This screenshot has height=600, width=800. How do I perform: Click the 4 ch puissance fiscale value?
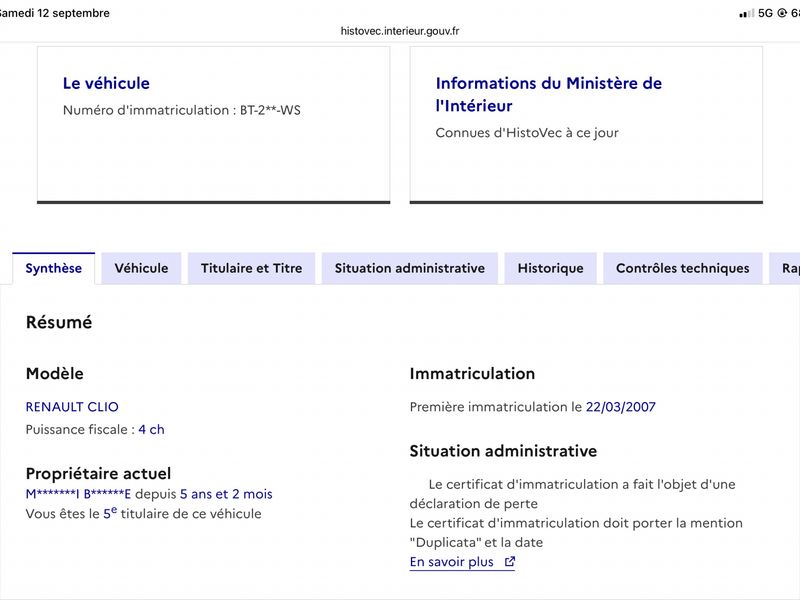pos(151,430)
